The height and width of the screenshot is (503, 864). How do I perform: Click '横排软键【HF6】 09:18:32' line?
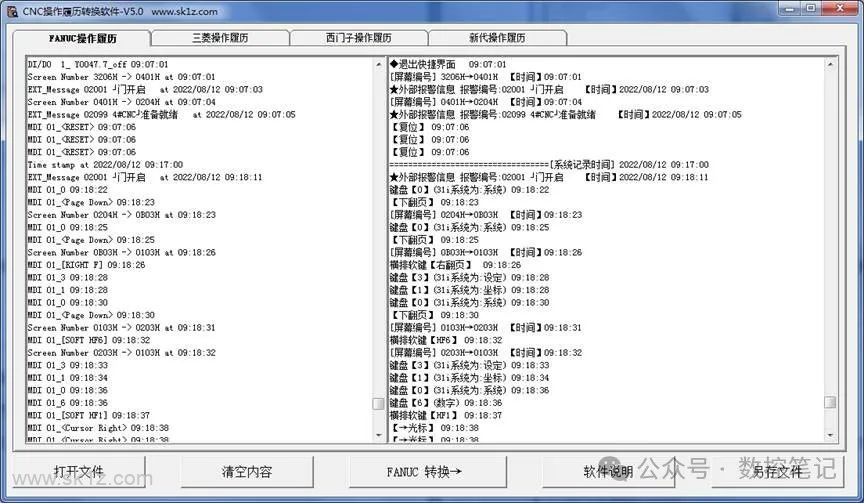446,340
